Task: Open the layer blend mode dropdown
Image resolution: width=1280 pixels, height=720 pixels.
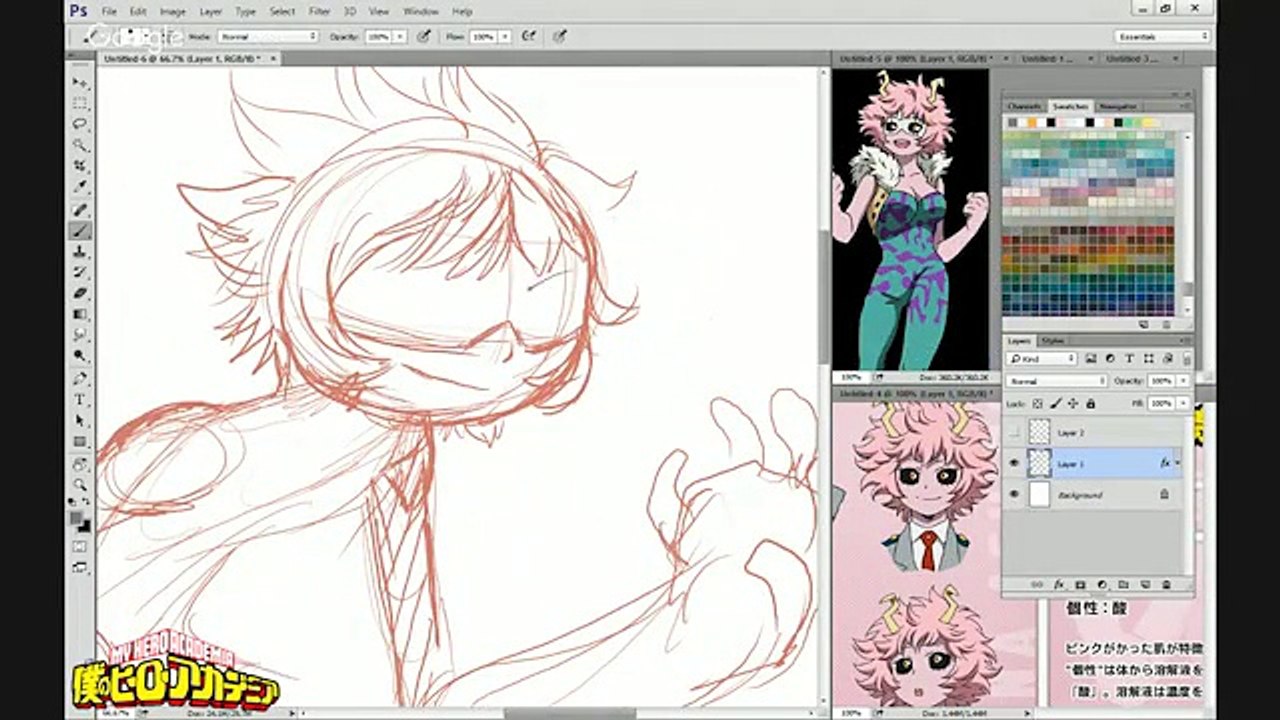Action: [1057, 381]
